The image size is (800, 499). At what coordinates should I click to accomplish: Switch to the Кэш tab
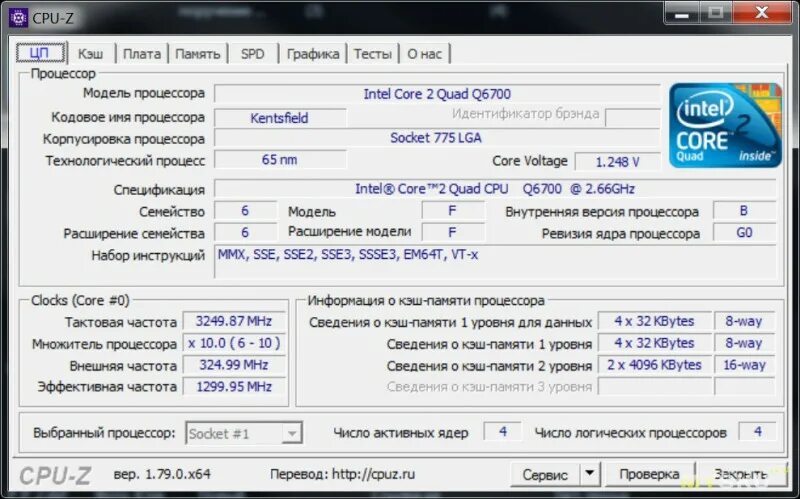(x=90, y=54)
